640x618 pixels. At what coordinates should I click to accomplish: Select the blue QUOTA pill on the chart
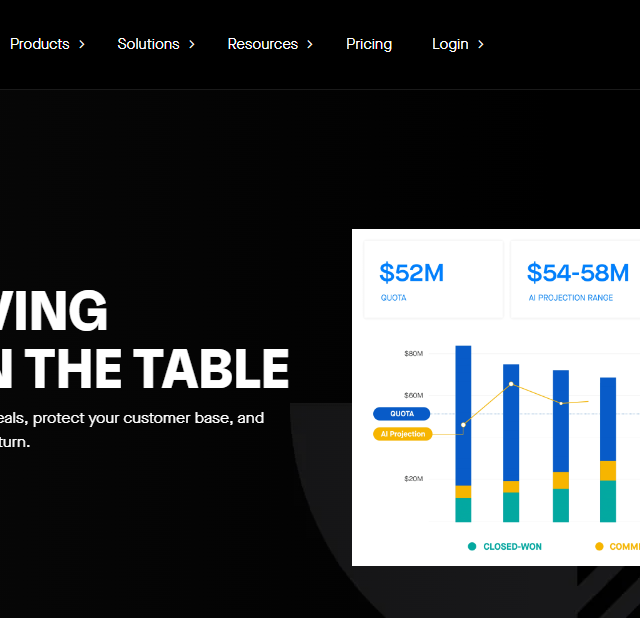(x=402, y=413)
